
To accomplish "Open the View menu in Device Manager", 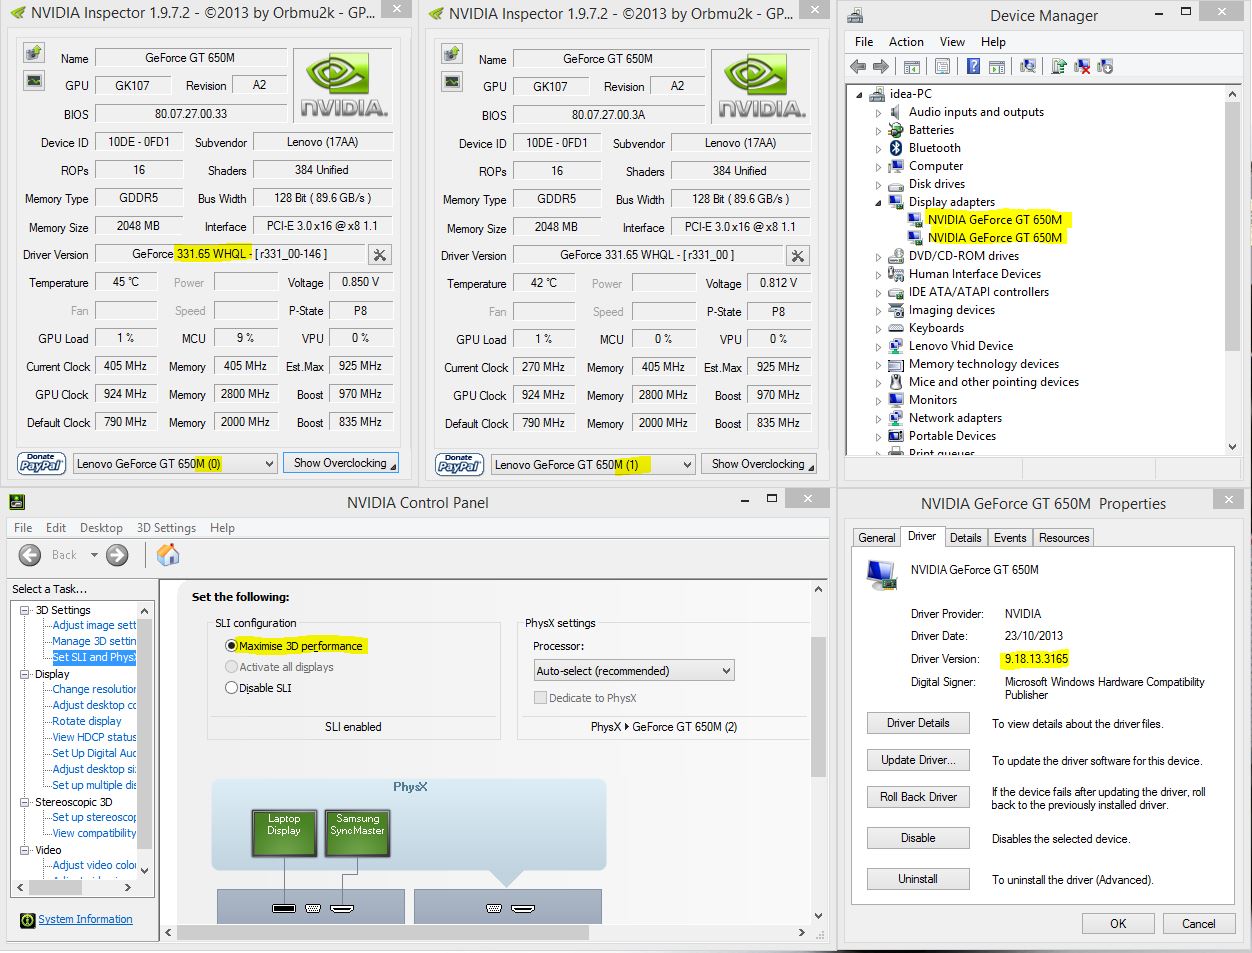I will pyautogui.click(x=952, y=42).
